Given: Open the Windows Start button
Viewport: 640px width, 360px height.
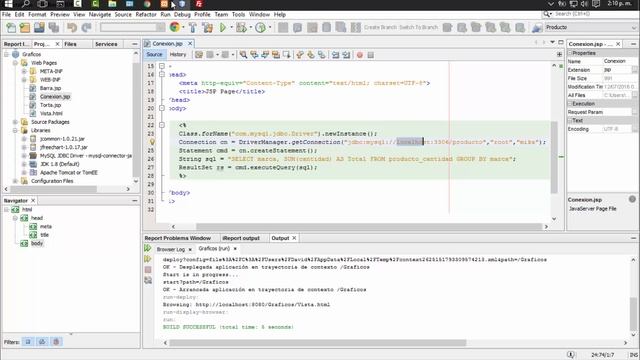Looking at the screenshot, I should pyautogui.click(x=8, y=4).
